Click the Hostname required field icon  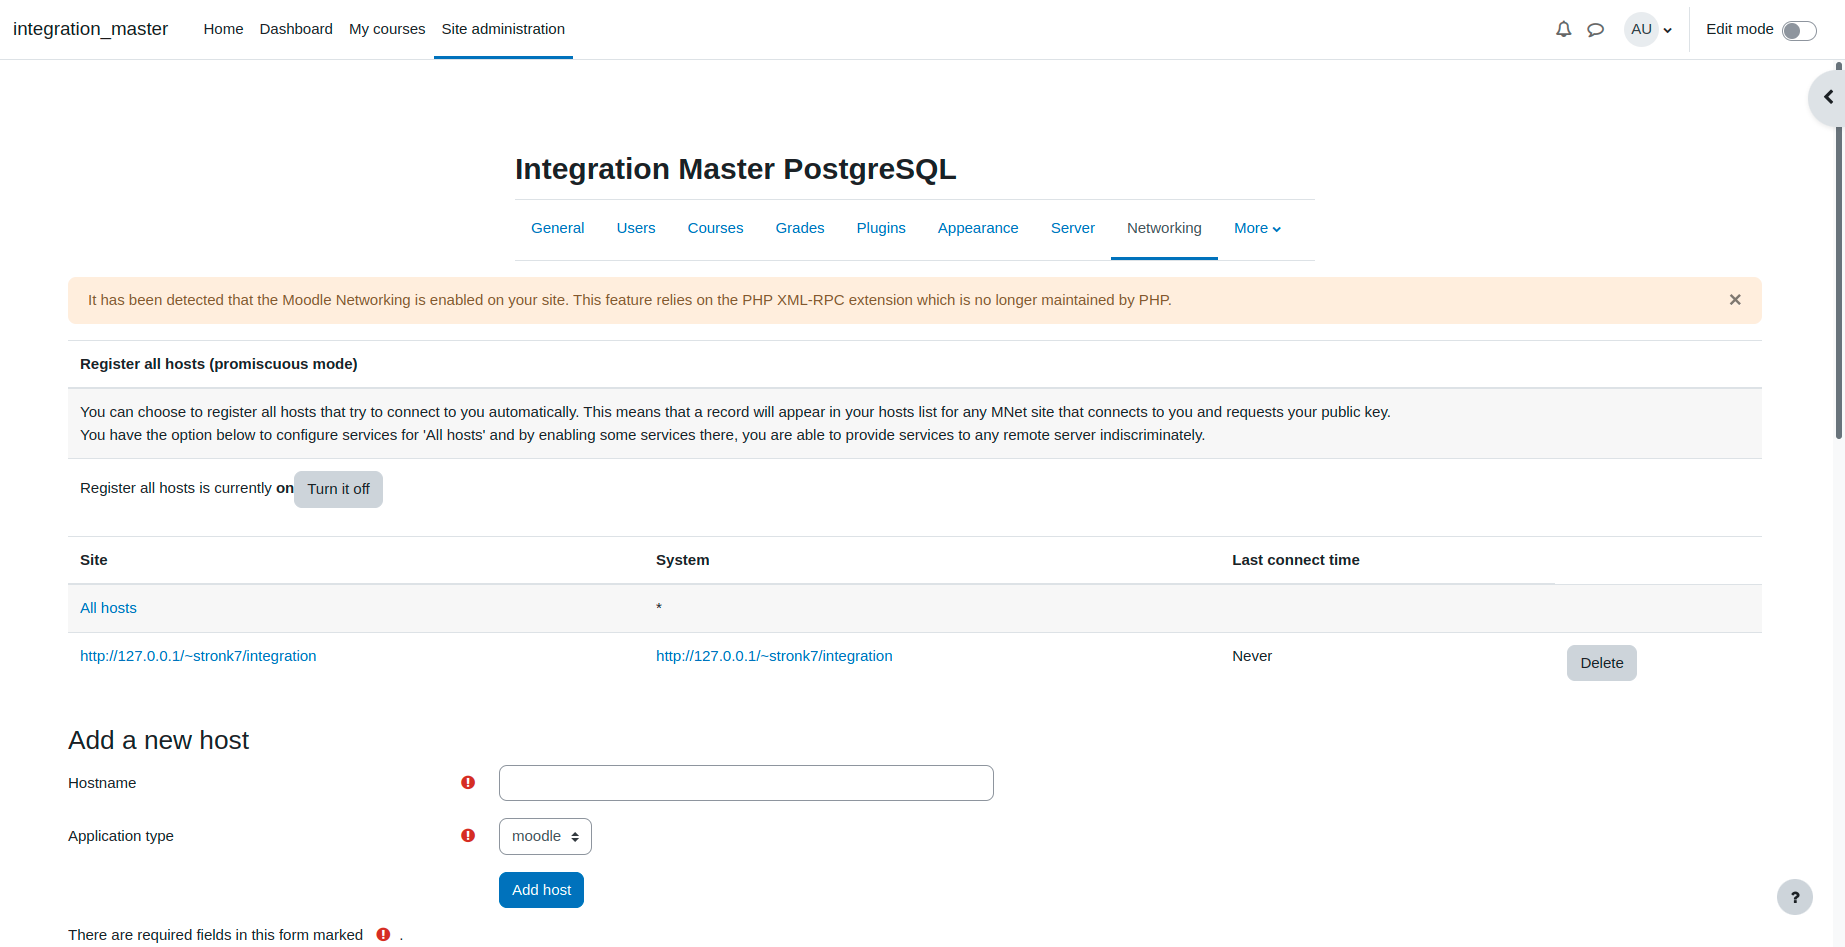(468, 782)
